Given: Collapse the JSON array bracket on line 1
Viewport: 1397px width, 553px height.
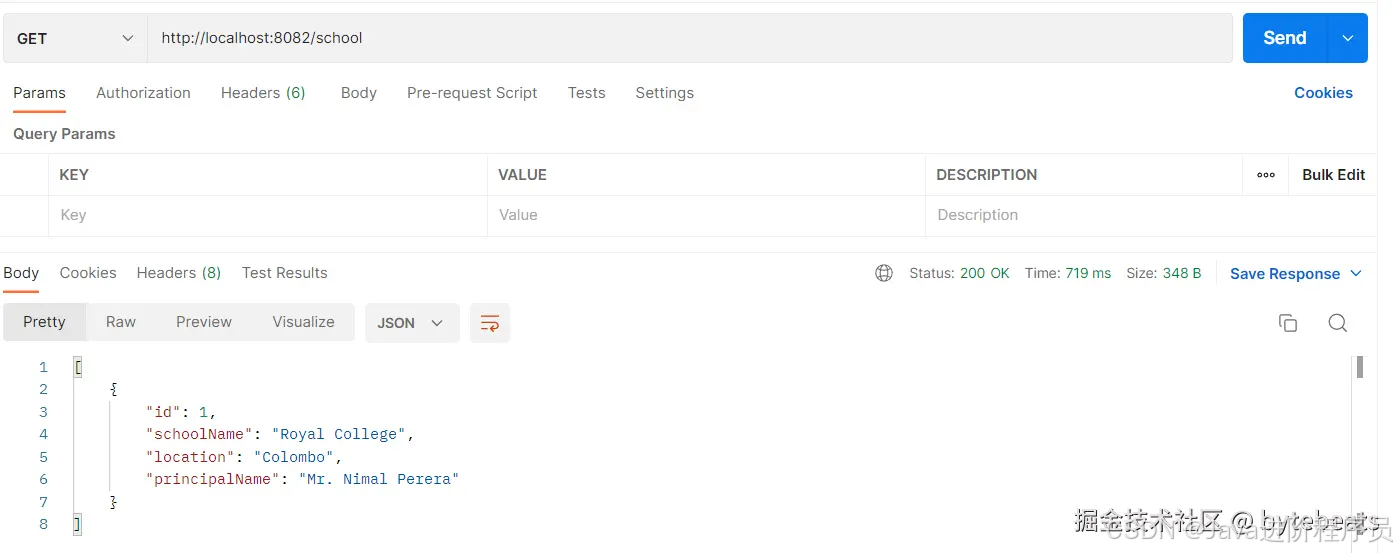Looking at the screenshot, I should click(x=78, y=367).
